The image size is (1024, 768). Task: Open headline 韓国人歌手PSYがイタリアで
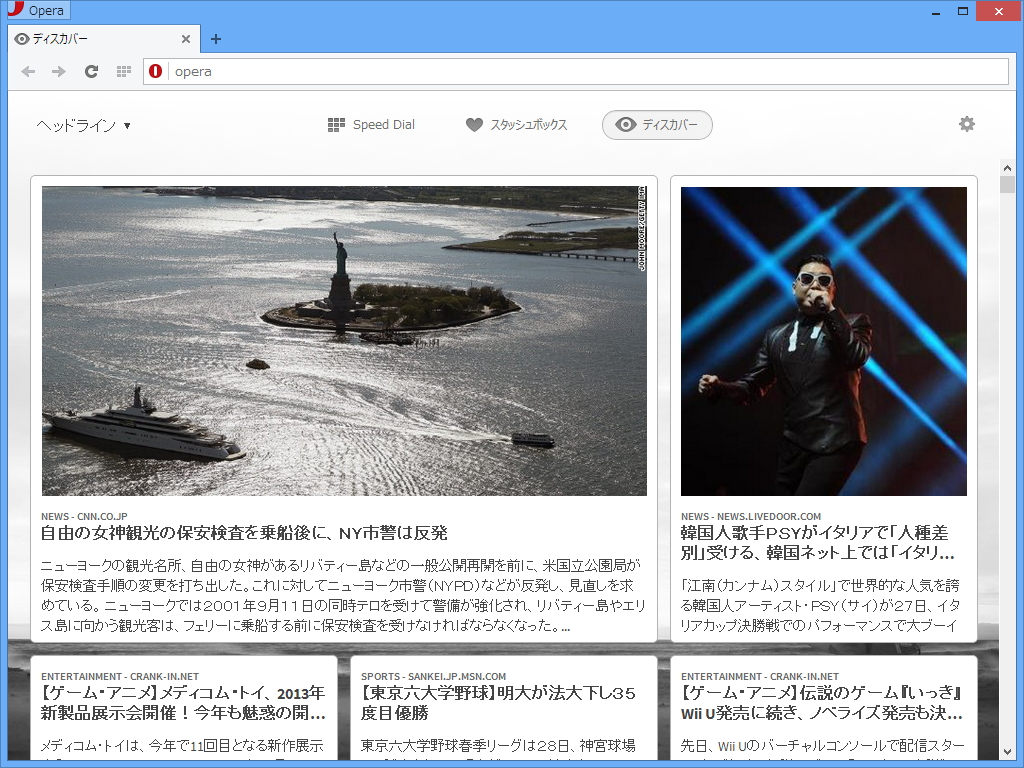tap(818, 543)
